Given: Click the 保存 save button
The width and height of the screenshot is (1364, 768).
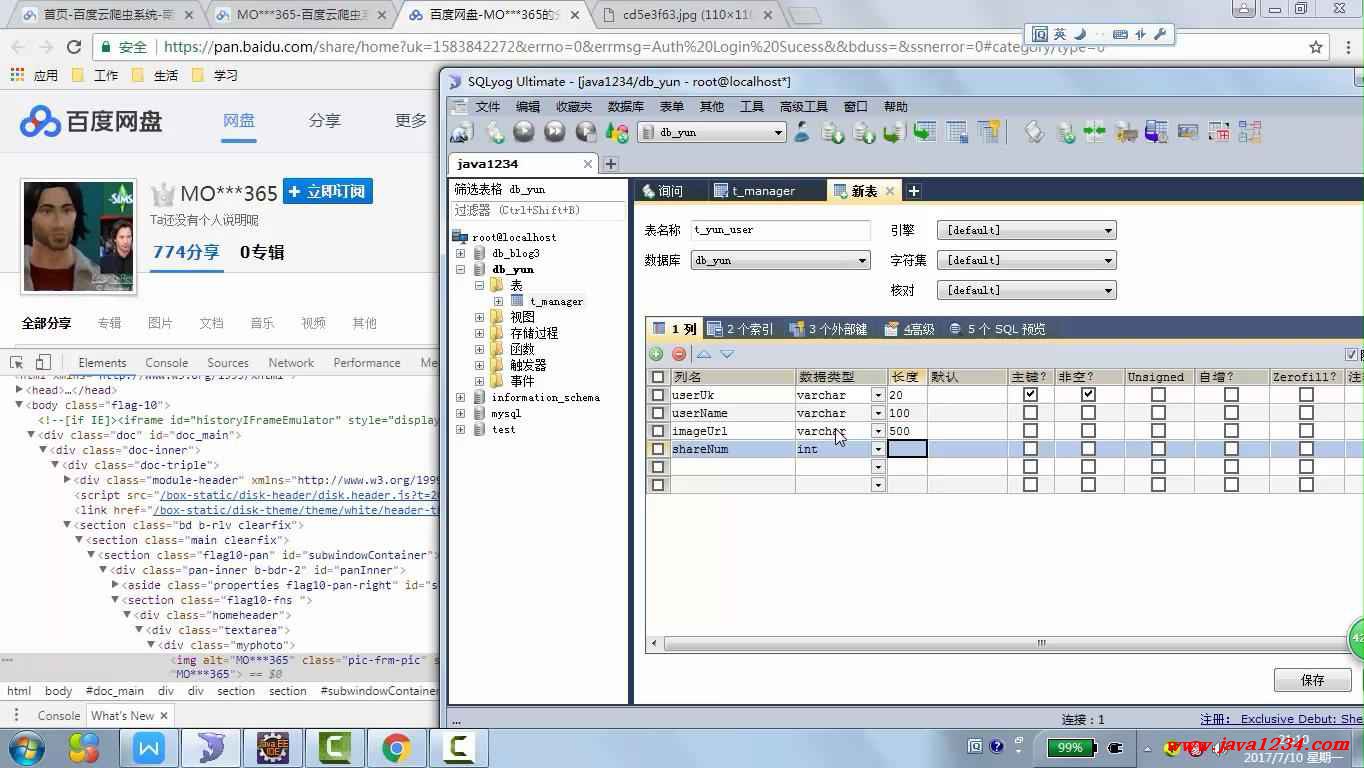Looking at the screenshot, I should 1312,680.
